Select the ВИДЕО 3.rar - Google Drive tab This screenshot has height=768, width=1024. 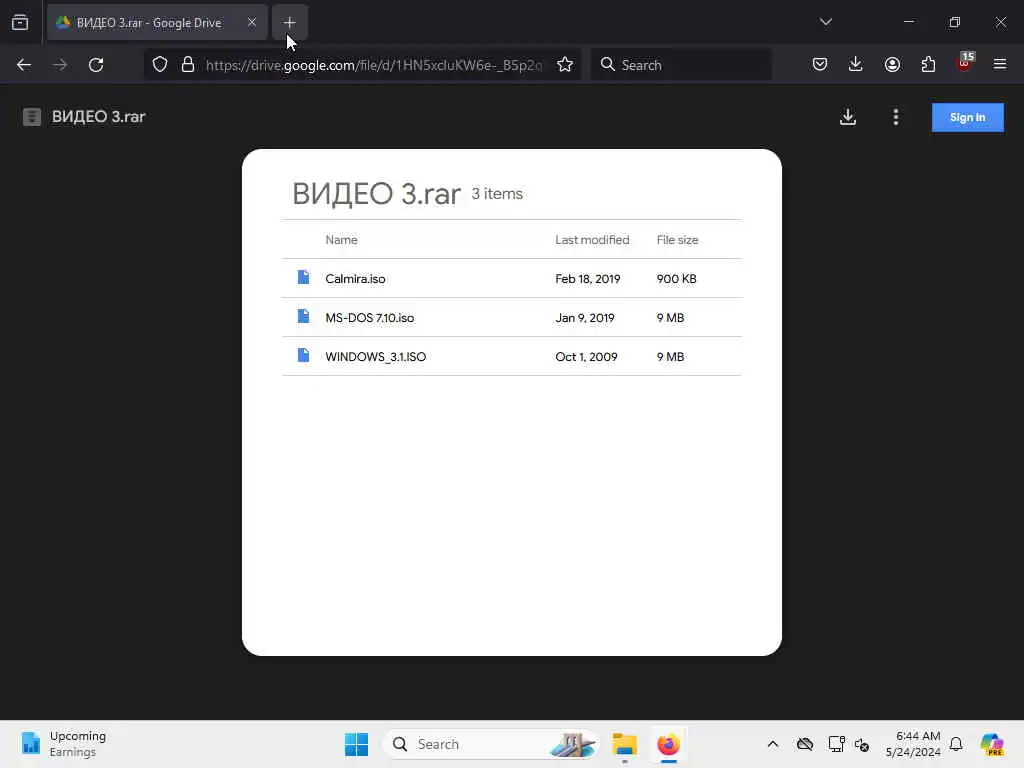(x=157, y=22)
